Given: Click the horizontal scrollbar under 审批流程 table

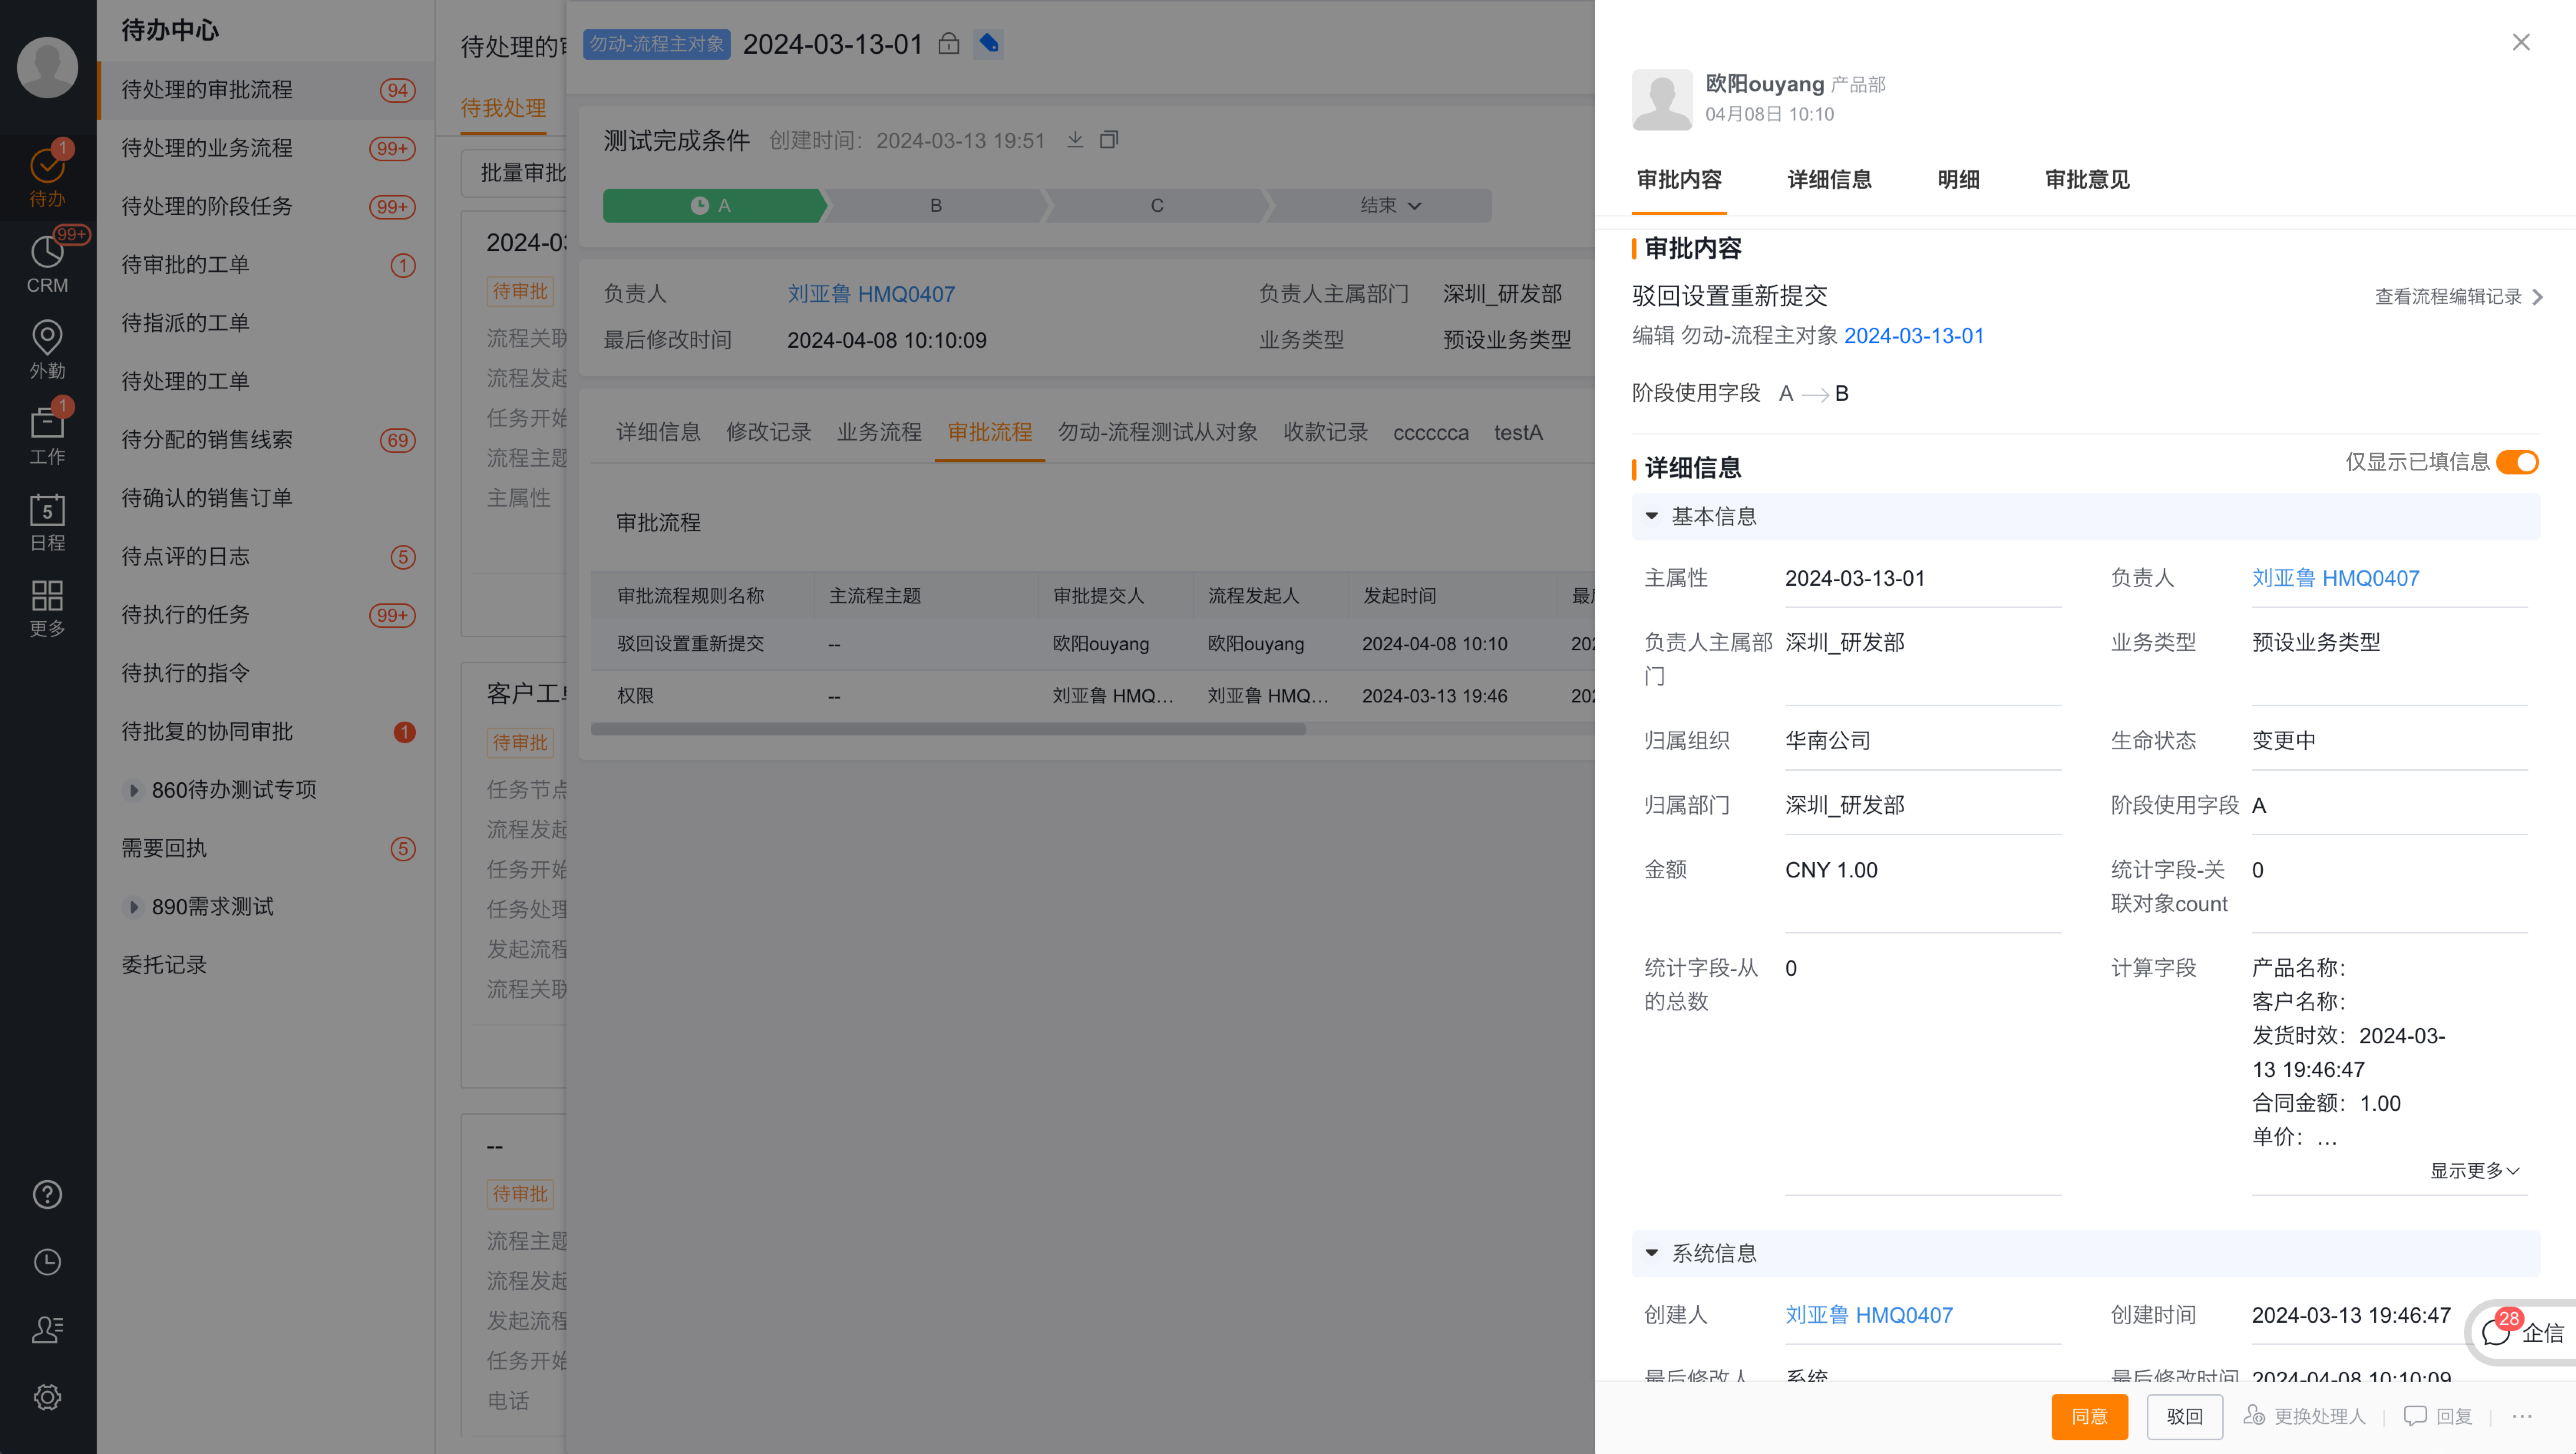Looking at the screenshot, I should 948,729.
